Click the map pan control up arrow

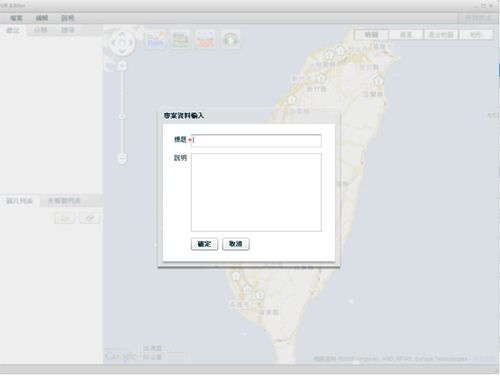click(x=122, y=34)
